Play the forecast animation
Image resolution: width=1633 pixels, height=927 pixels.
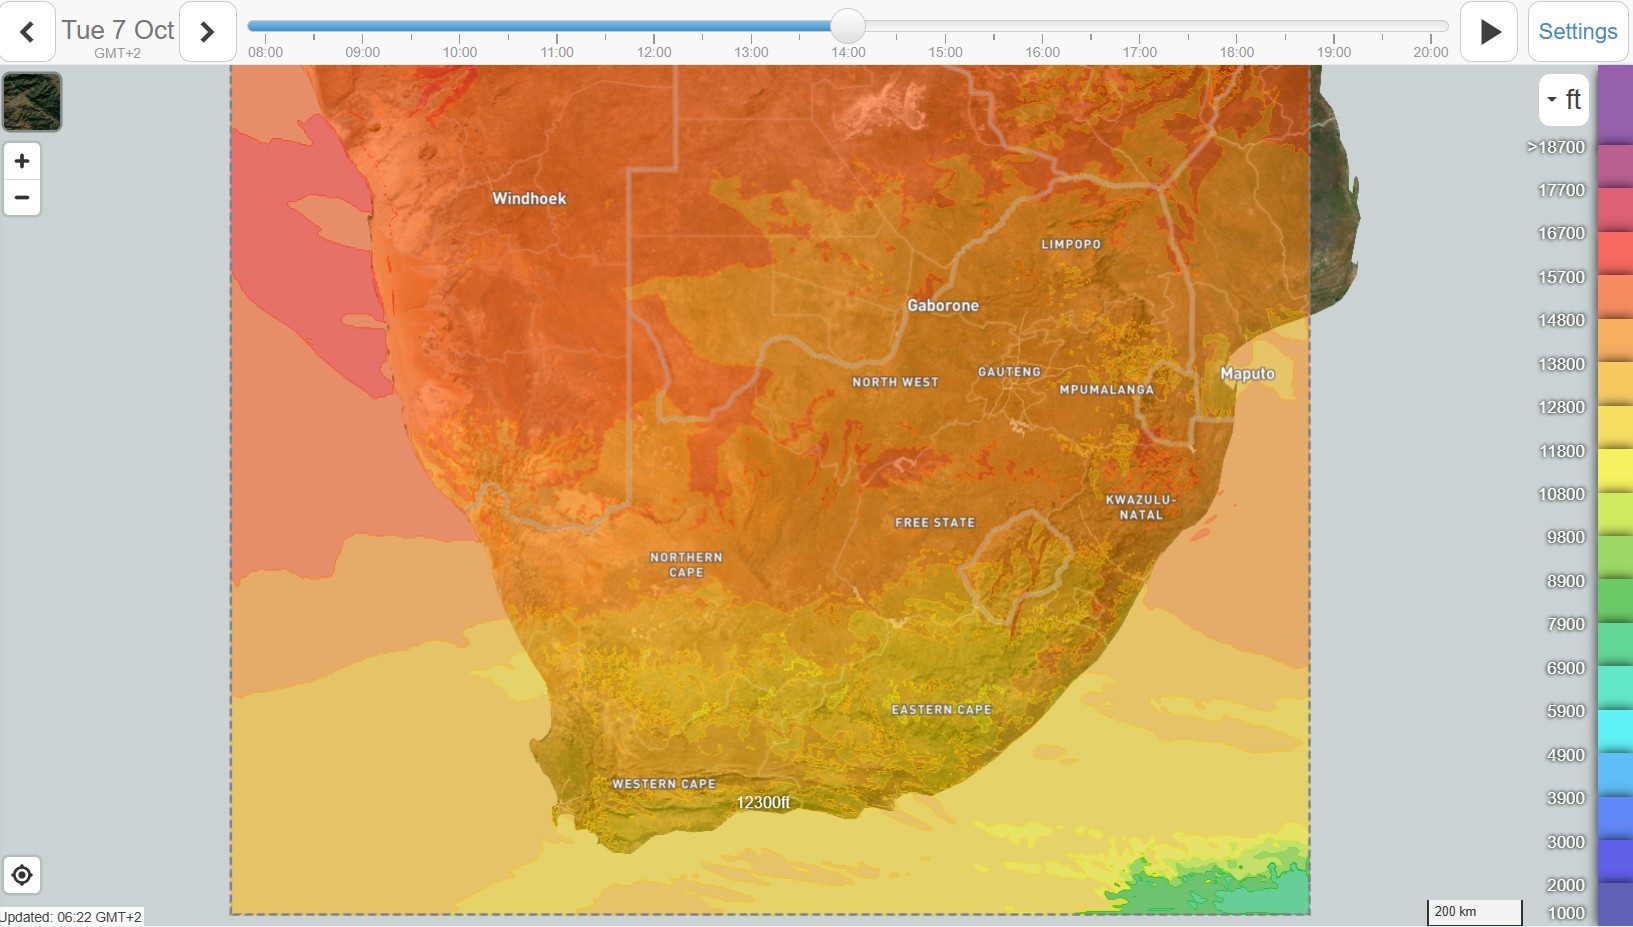[x=1489, y=32]
